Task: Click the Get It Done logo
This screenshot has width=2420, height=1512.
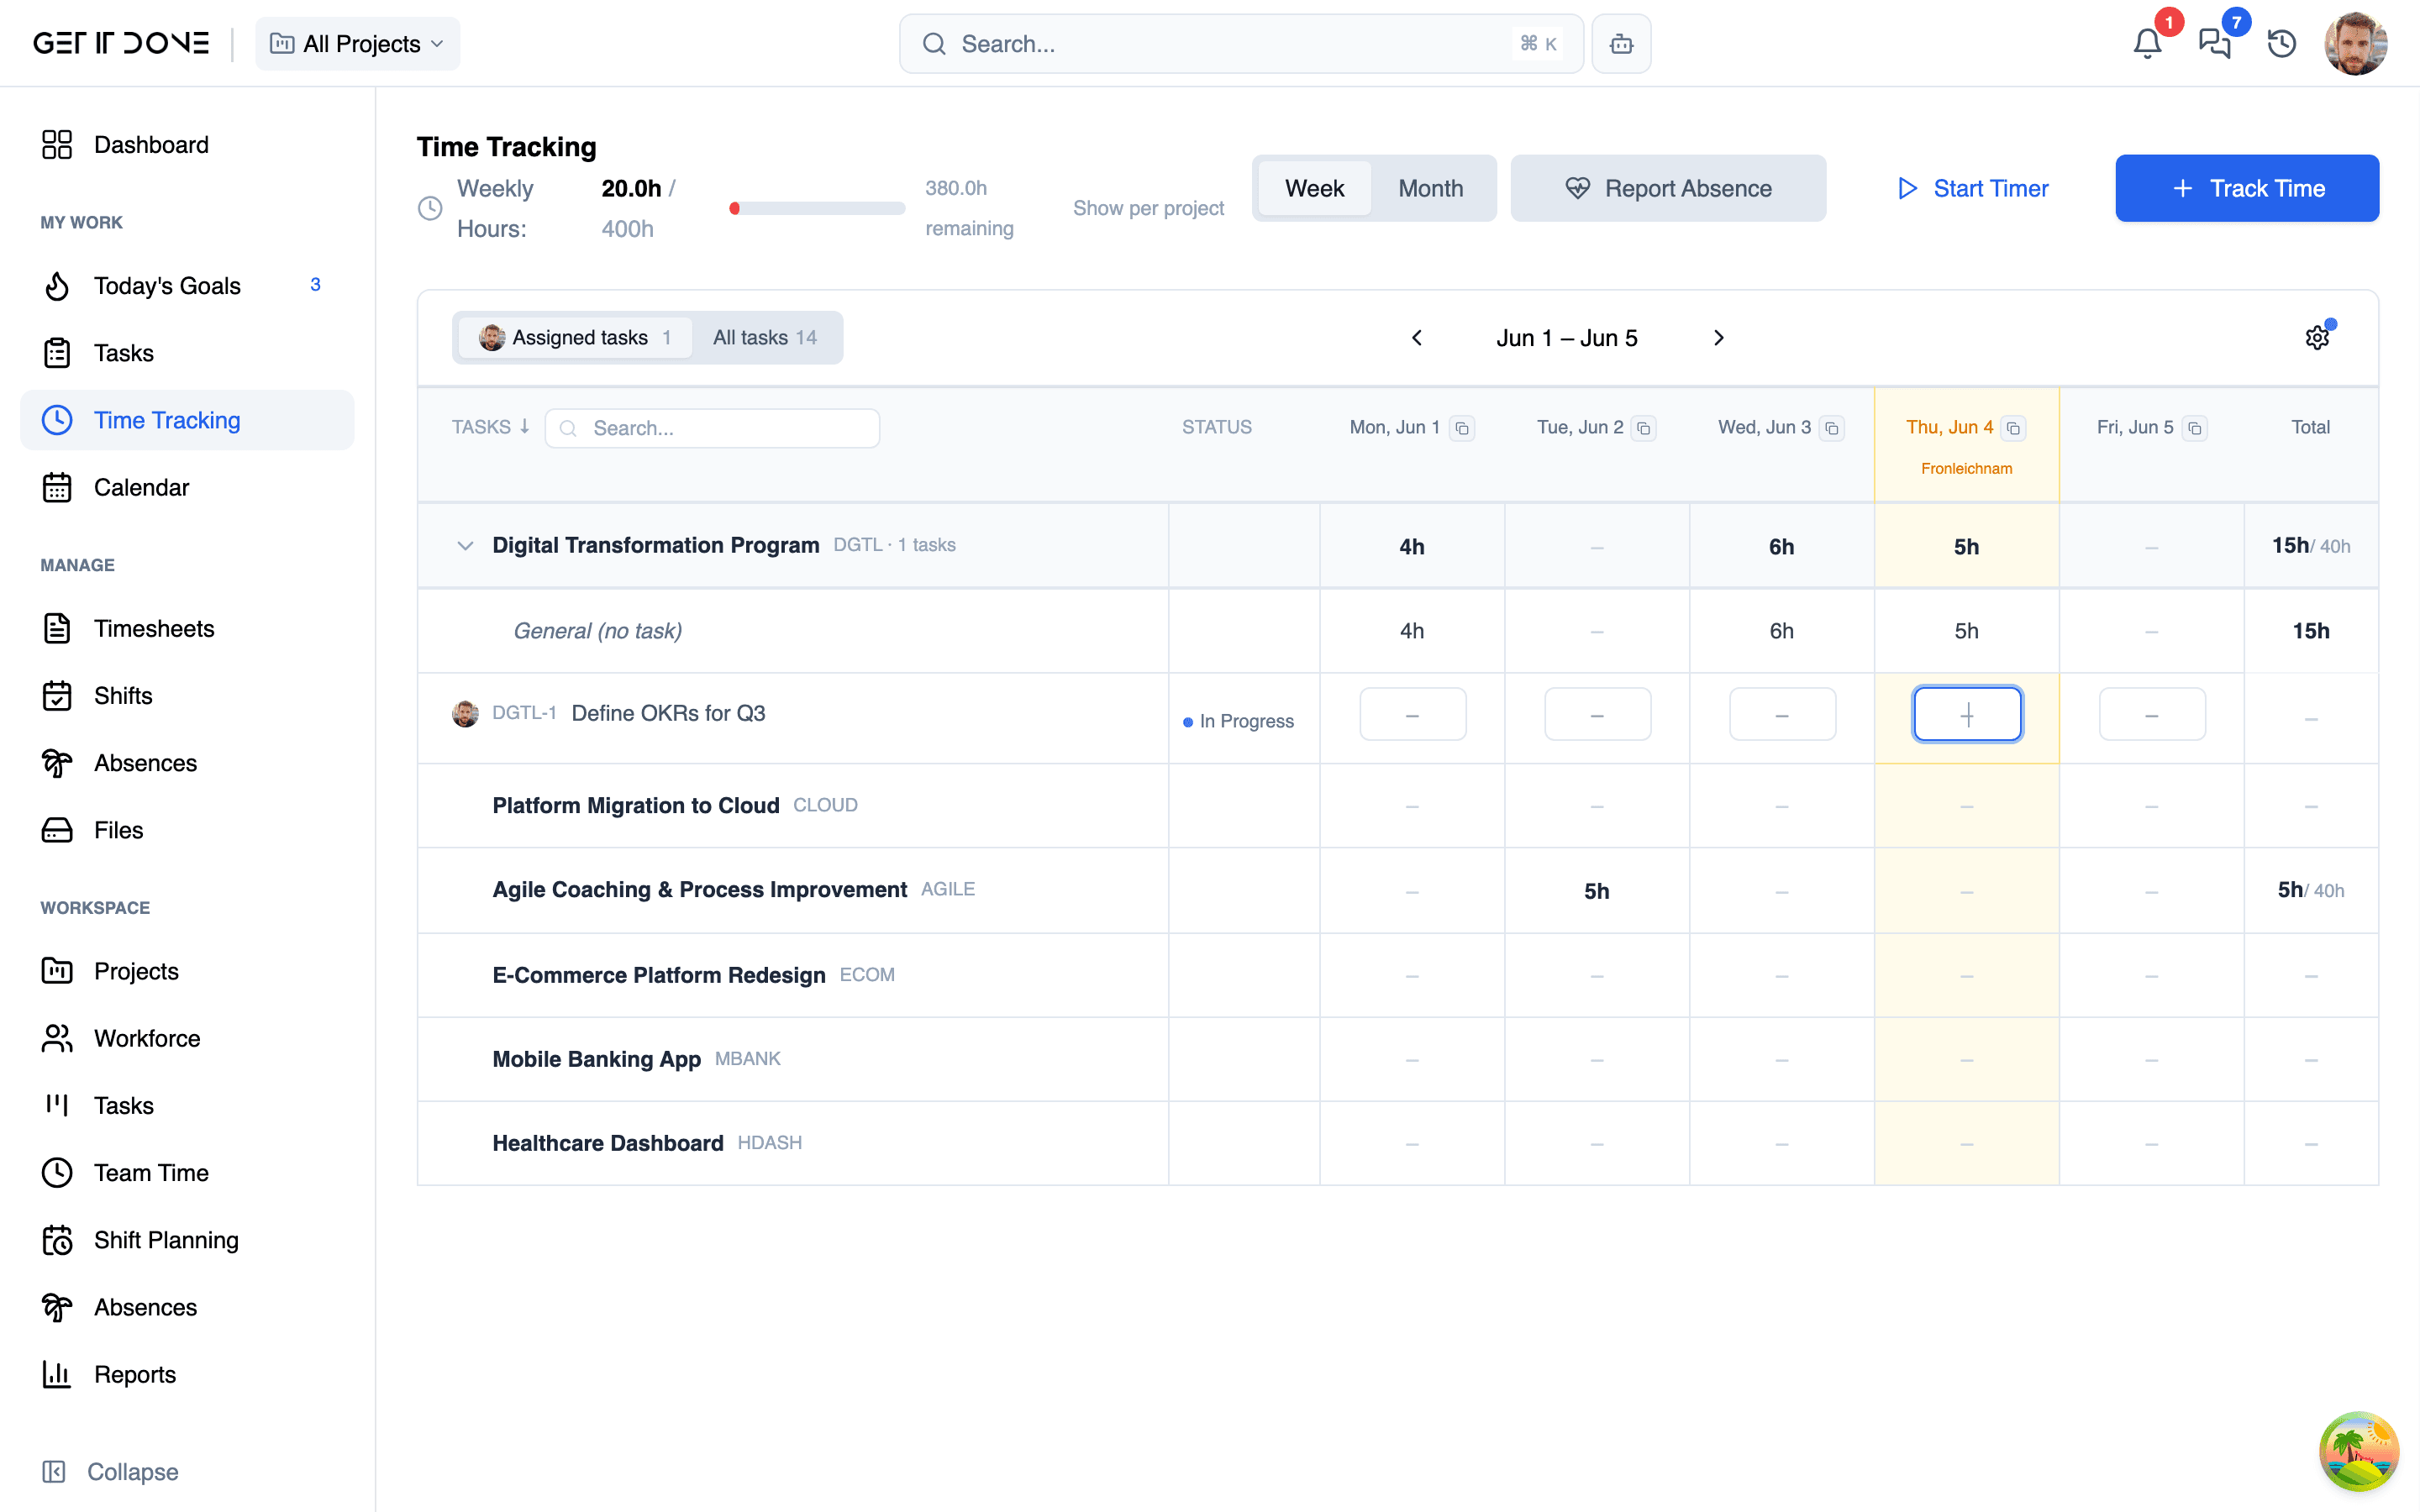Action: (121, 43)
